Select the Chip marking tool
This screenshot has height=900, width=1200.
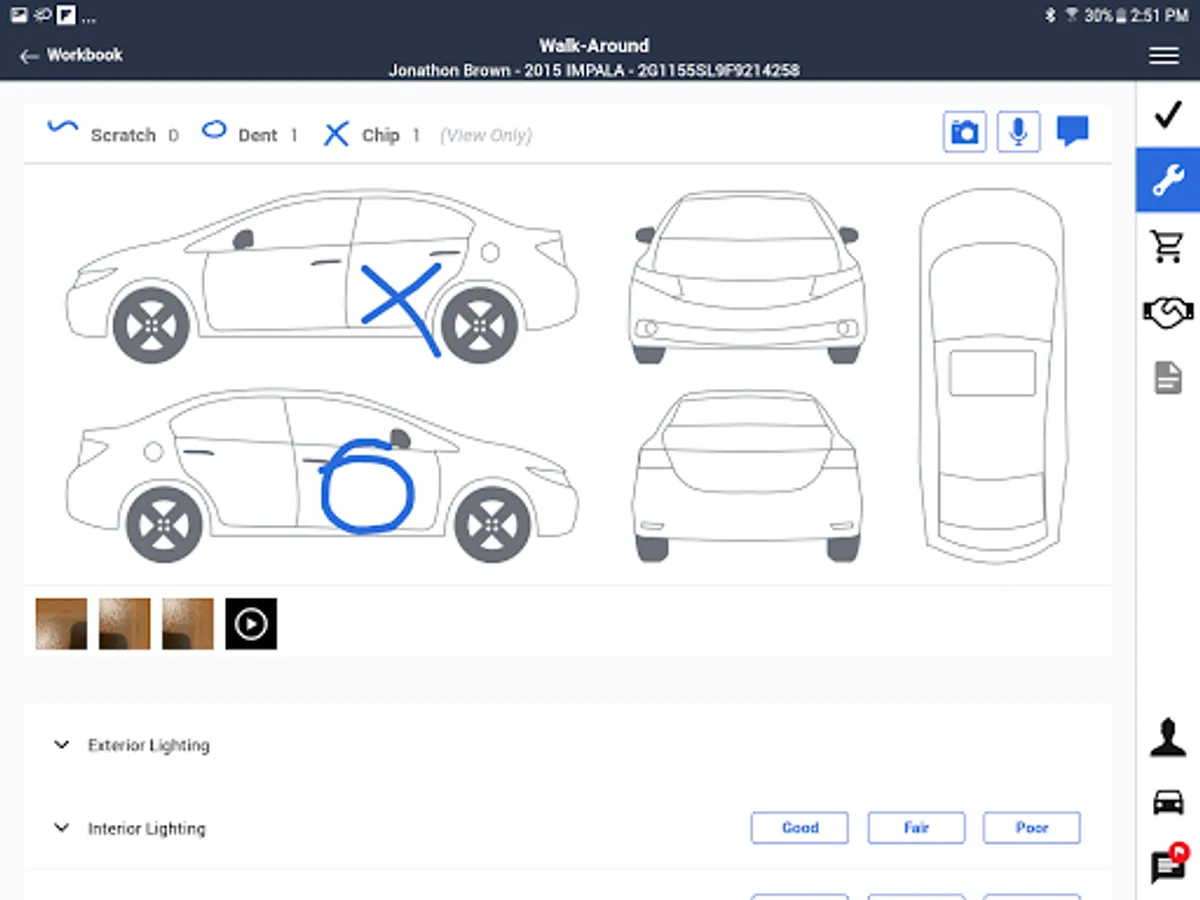[372, 135]
